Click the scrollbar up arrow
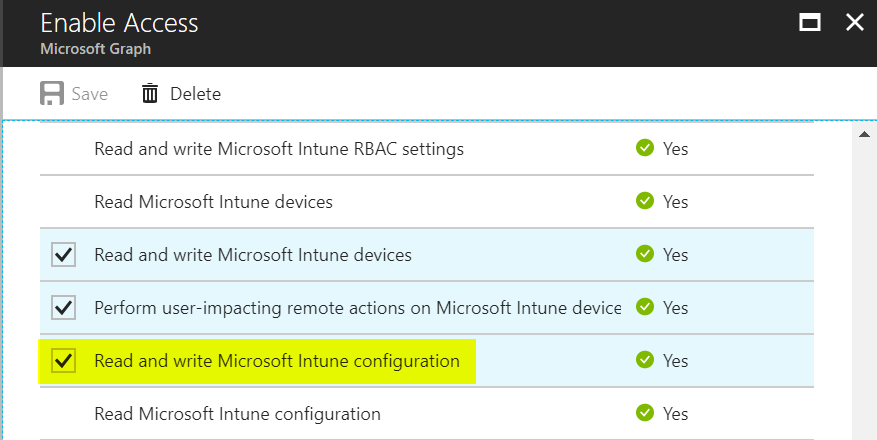This screenshot has height=440, width=877. (861, 132)
